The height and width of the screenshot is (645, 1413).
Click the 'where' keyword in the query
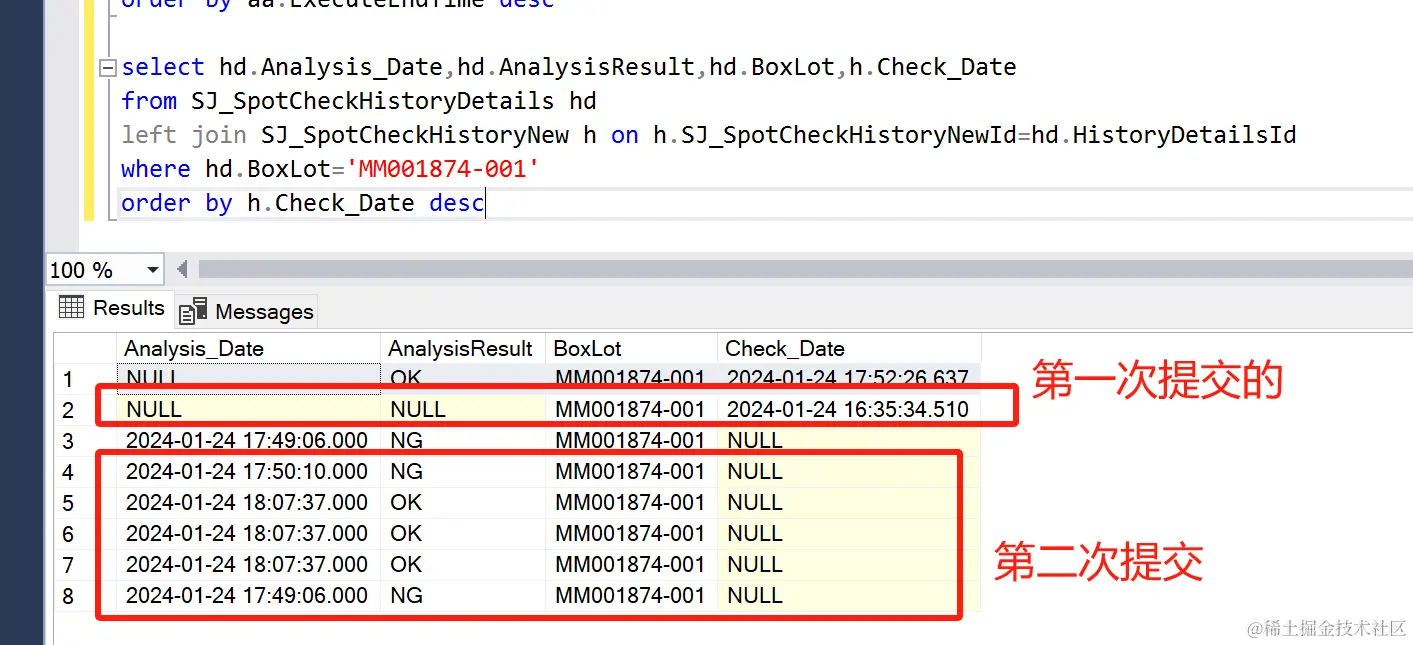click(x=156, y=169)
